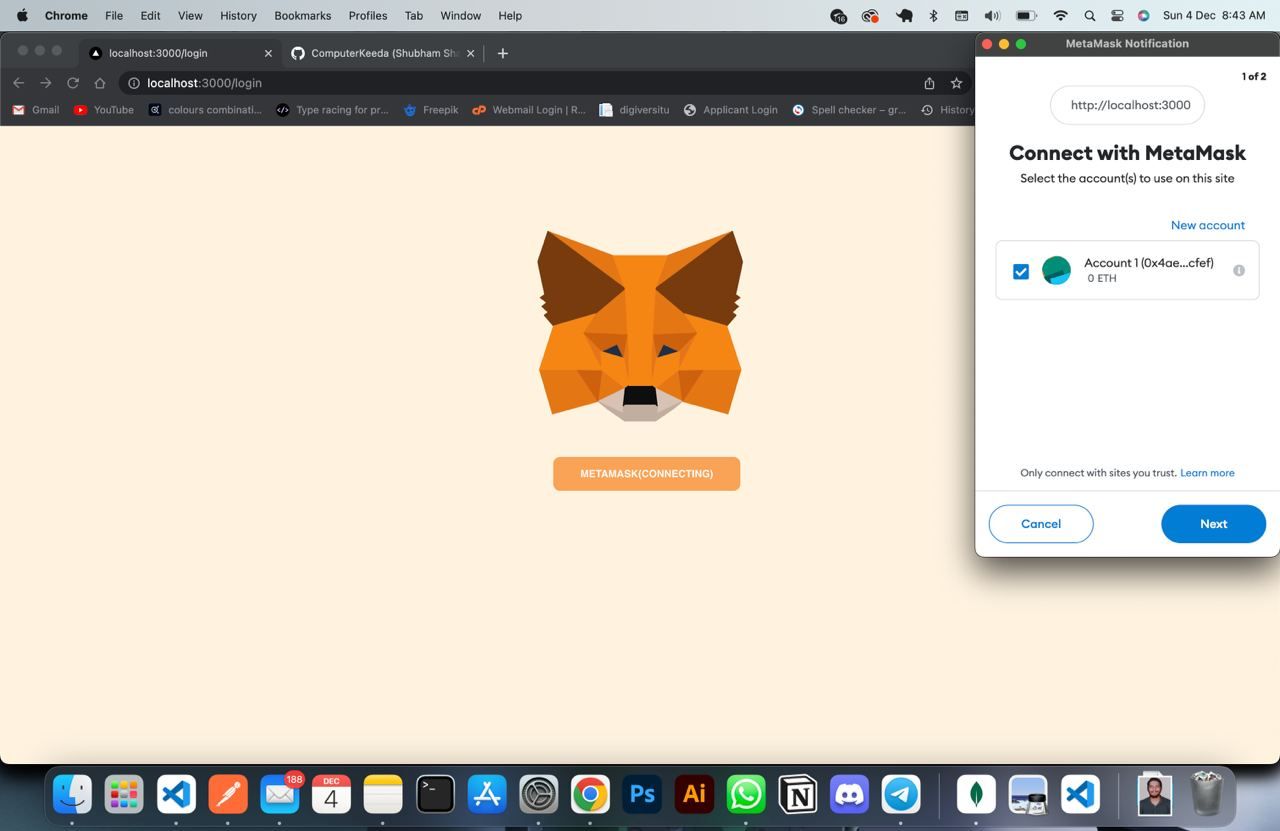Click the TablePlus elephant menu bar icon
Image resolution: width=1280 pixels, height=831 pixels.
pyautogui.click(x=904, y=16)
